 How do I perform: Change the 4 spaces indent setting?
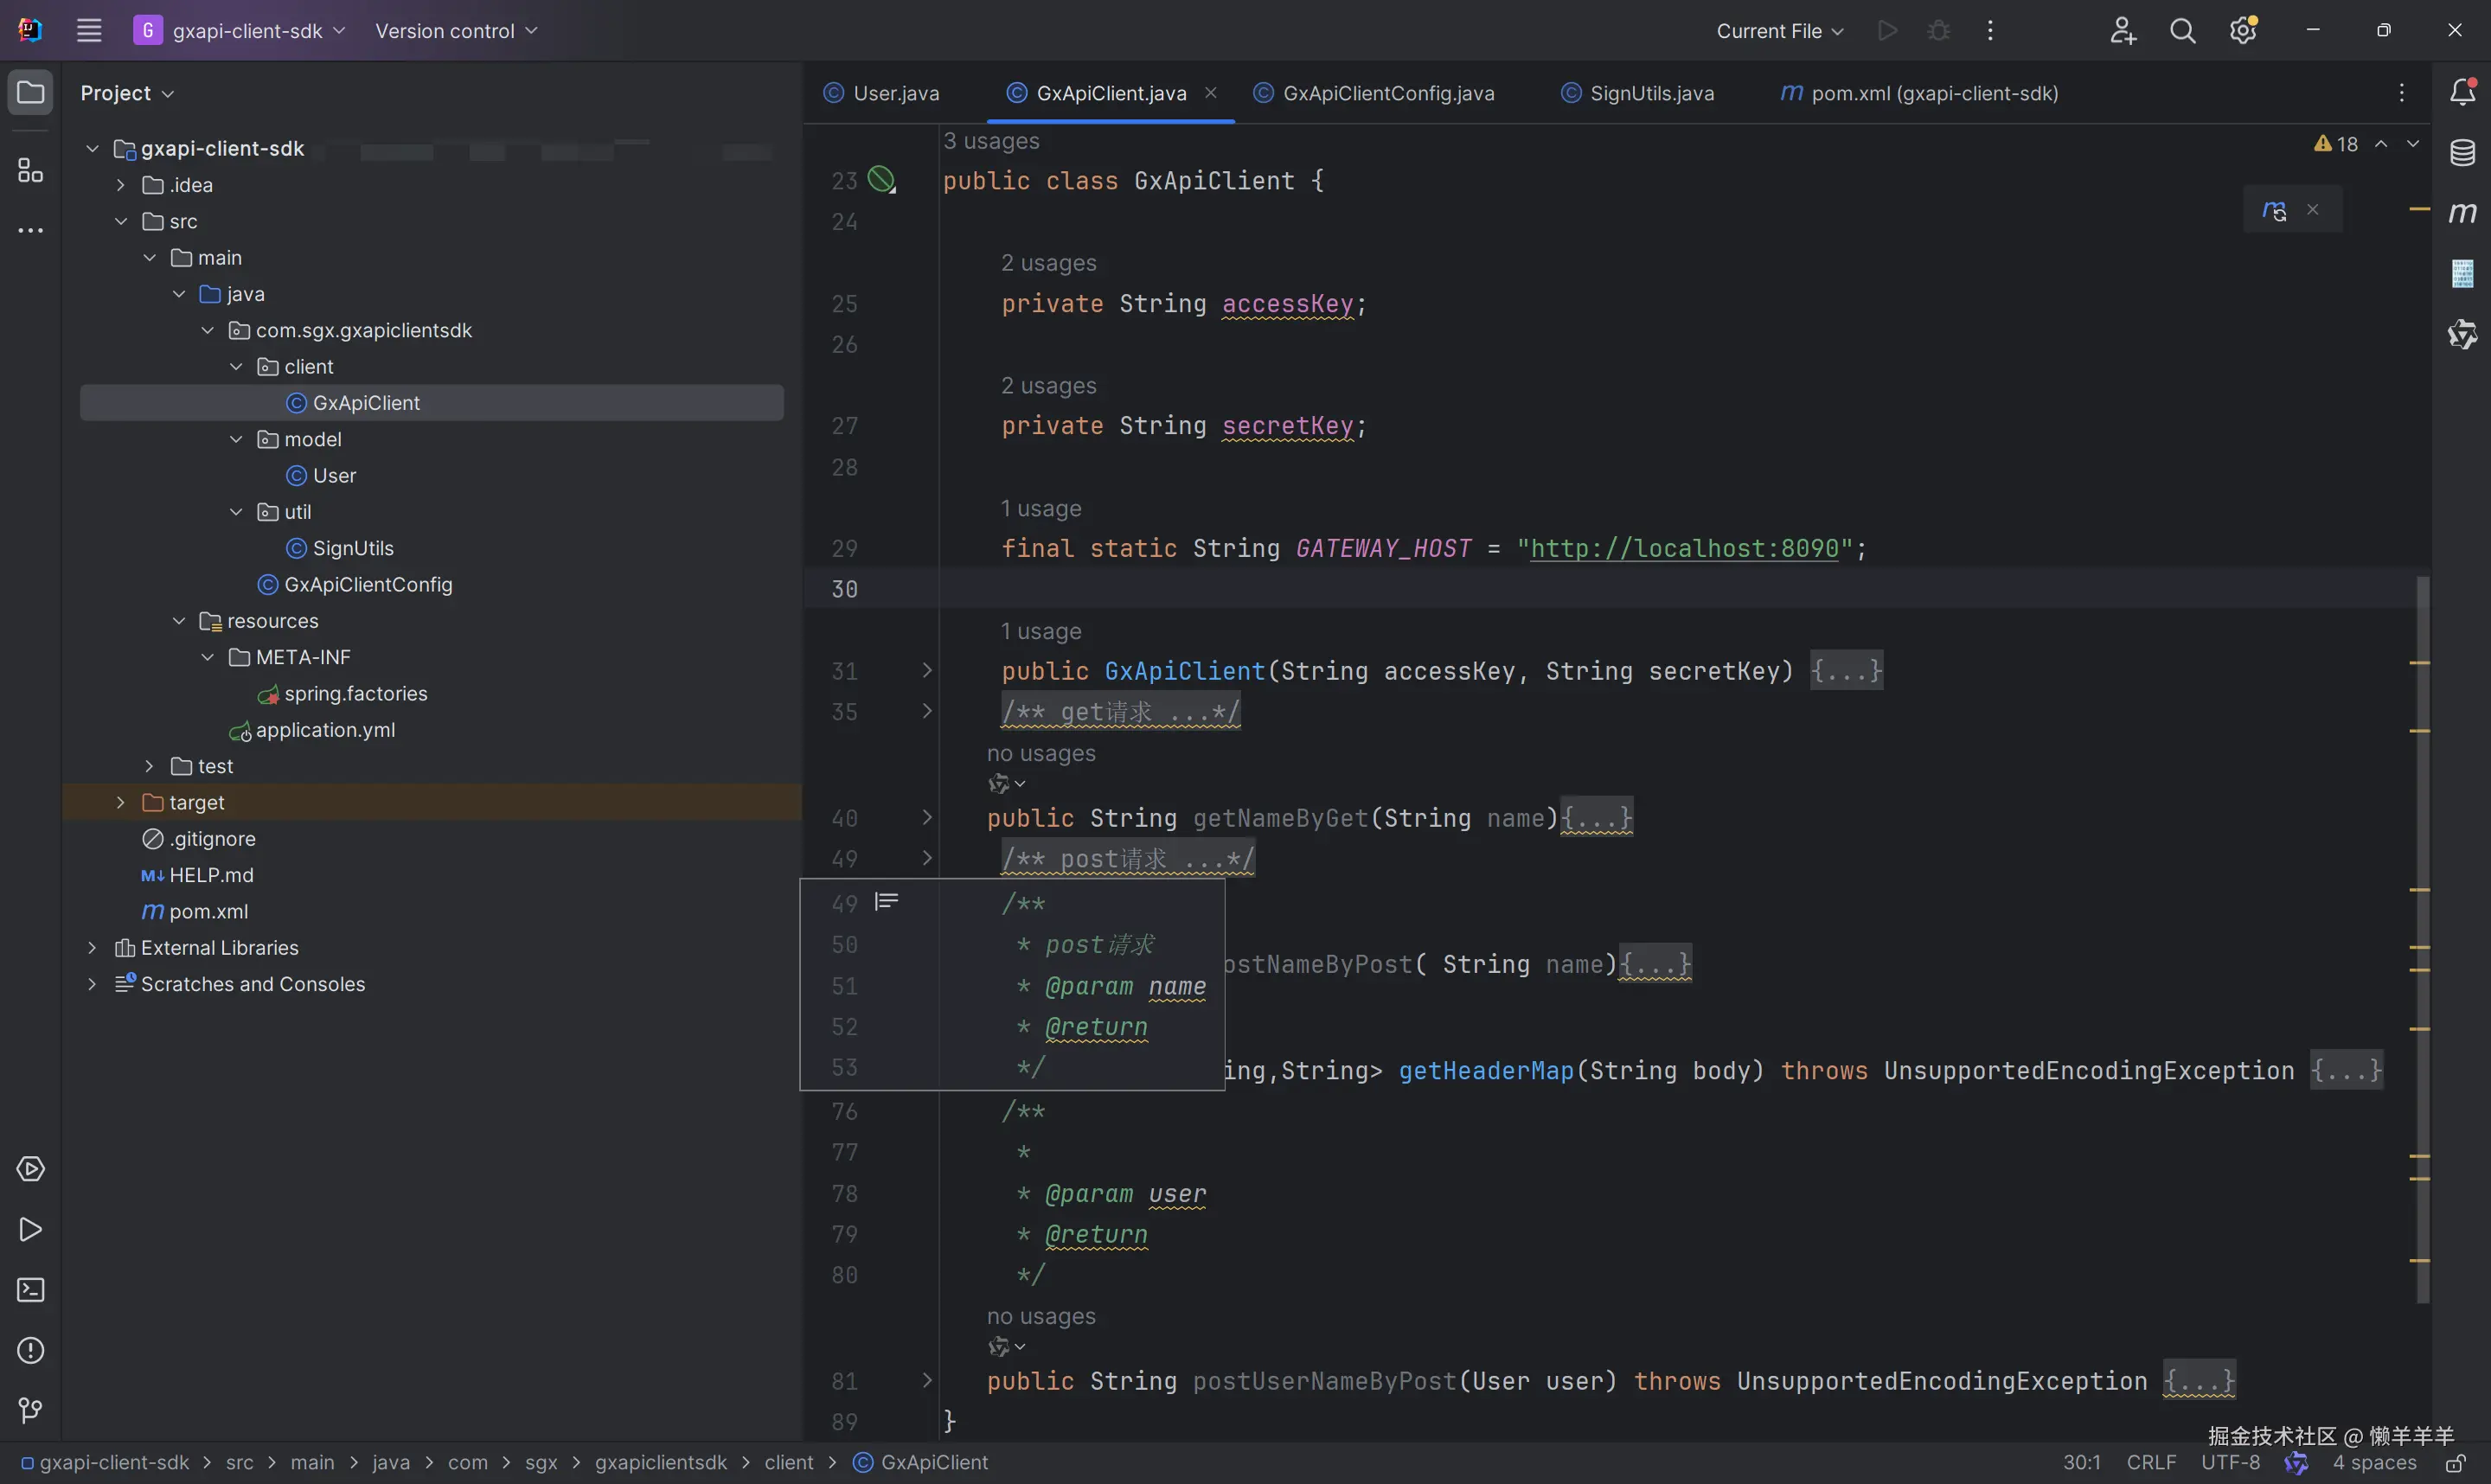tap(2375, 1462)
